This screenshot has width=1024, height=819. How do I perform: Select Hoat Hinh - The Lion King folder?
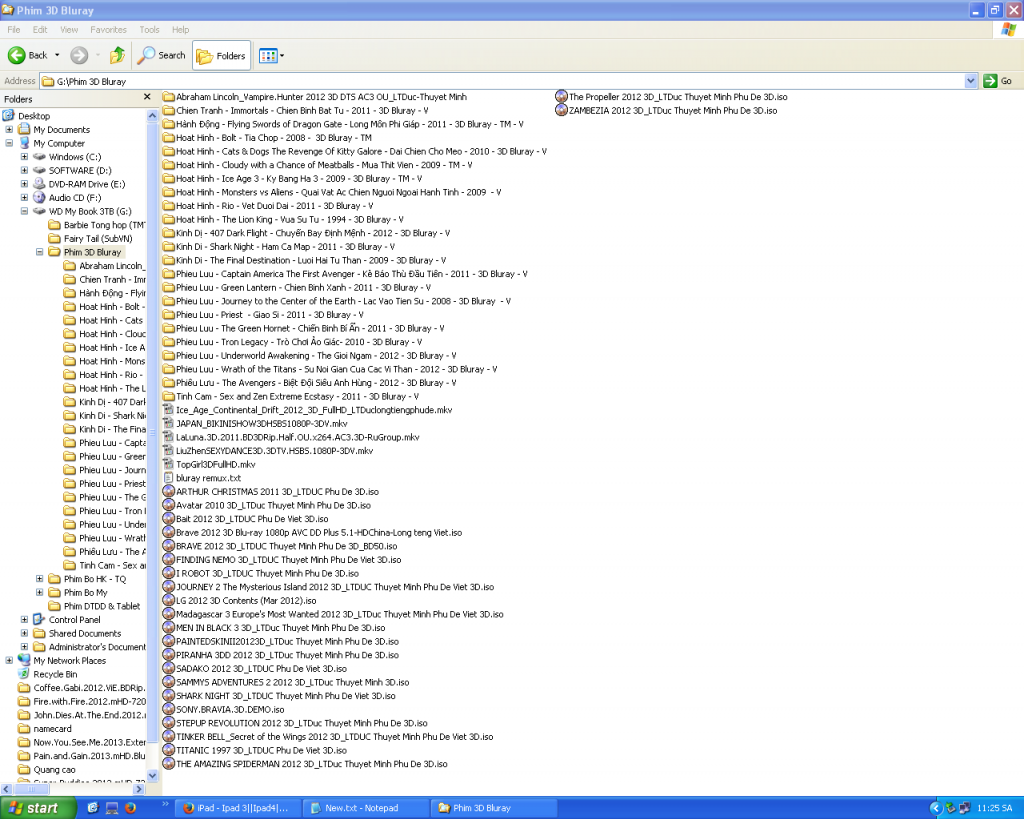[x=289, y=219]
